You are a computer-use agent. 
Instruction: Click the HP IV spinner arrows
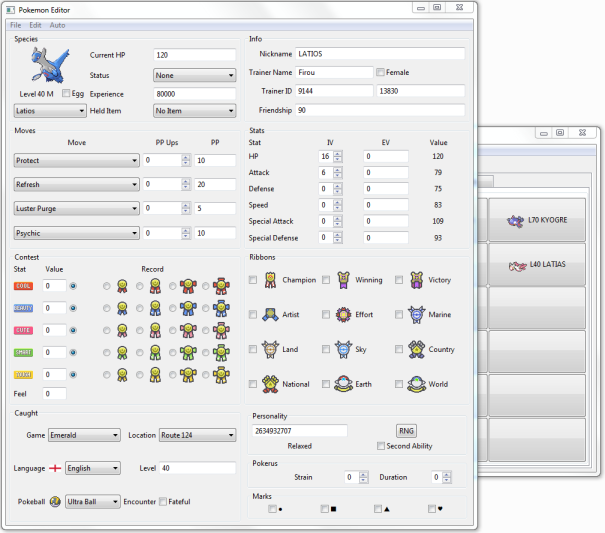[338, 156]
